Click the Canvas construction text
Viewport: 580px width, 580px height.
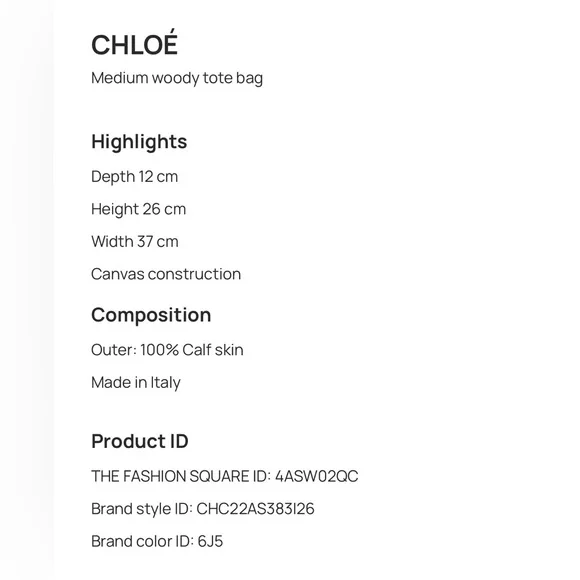coord(166,274)
